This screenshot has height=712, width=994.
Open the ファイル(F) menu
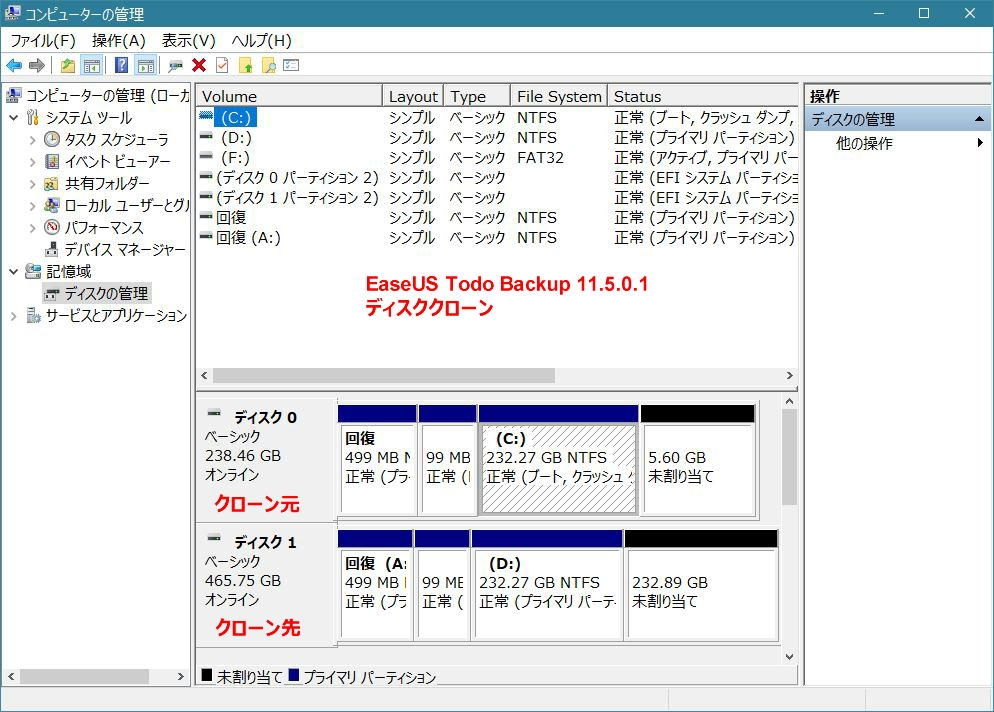pyautogui.click(x=43, y=41)
